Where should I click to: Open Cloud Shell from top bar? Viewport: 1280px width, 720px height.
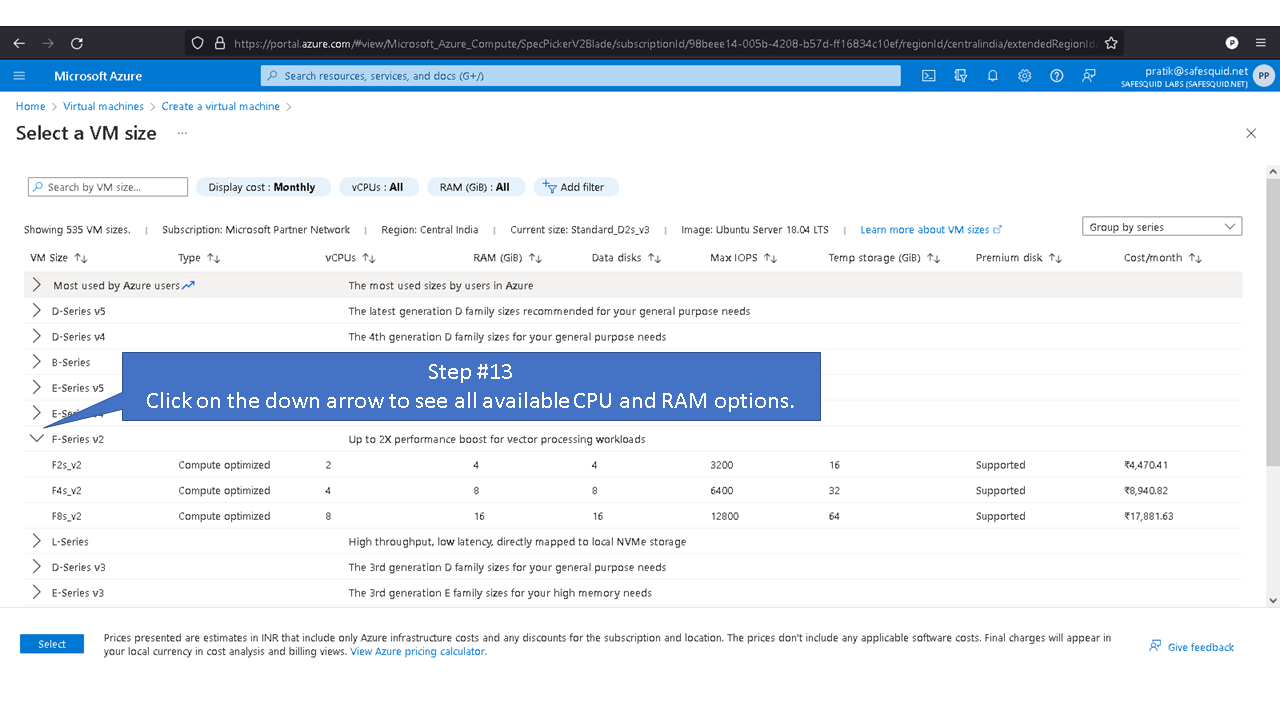click(x=929, y=76)
